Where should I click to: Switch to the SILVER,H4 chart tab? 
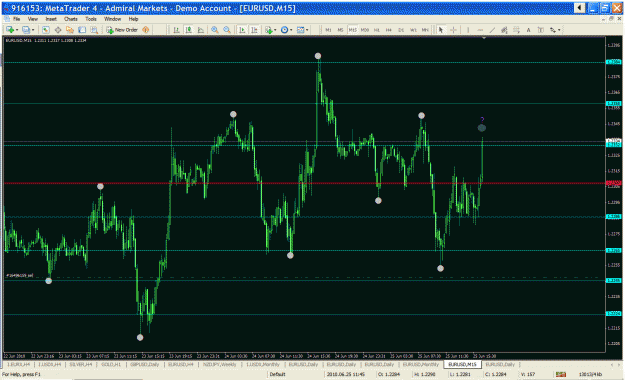coord(81,364)
